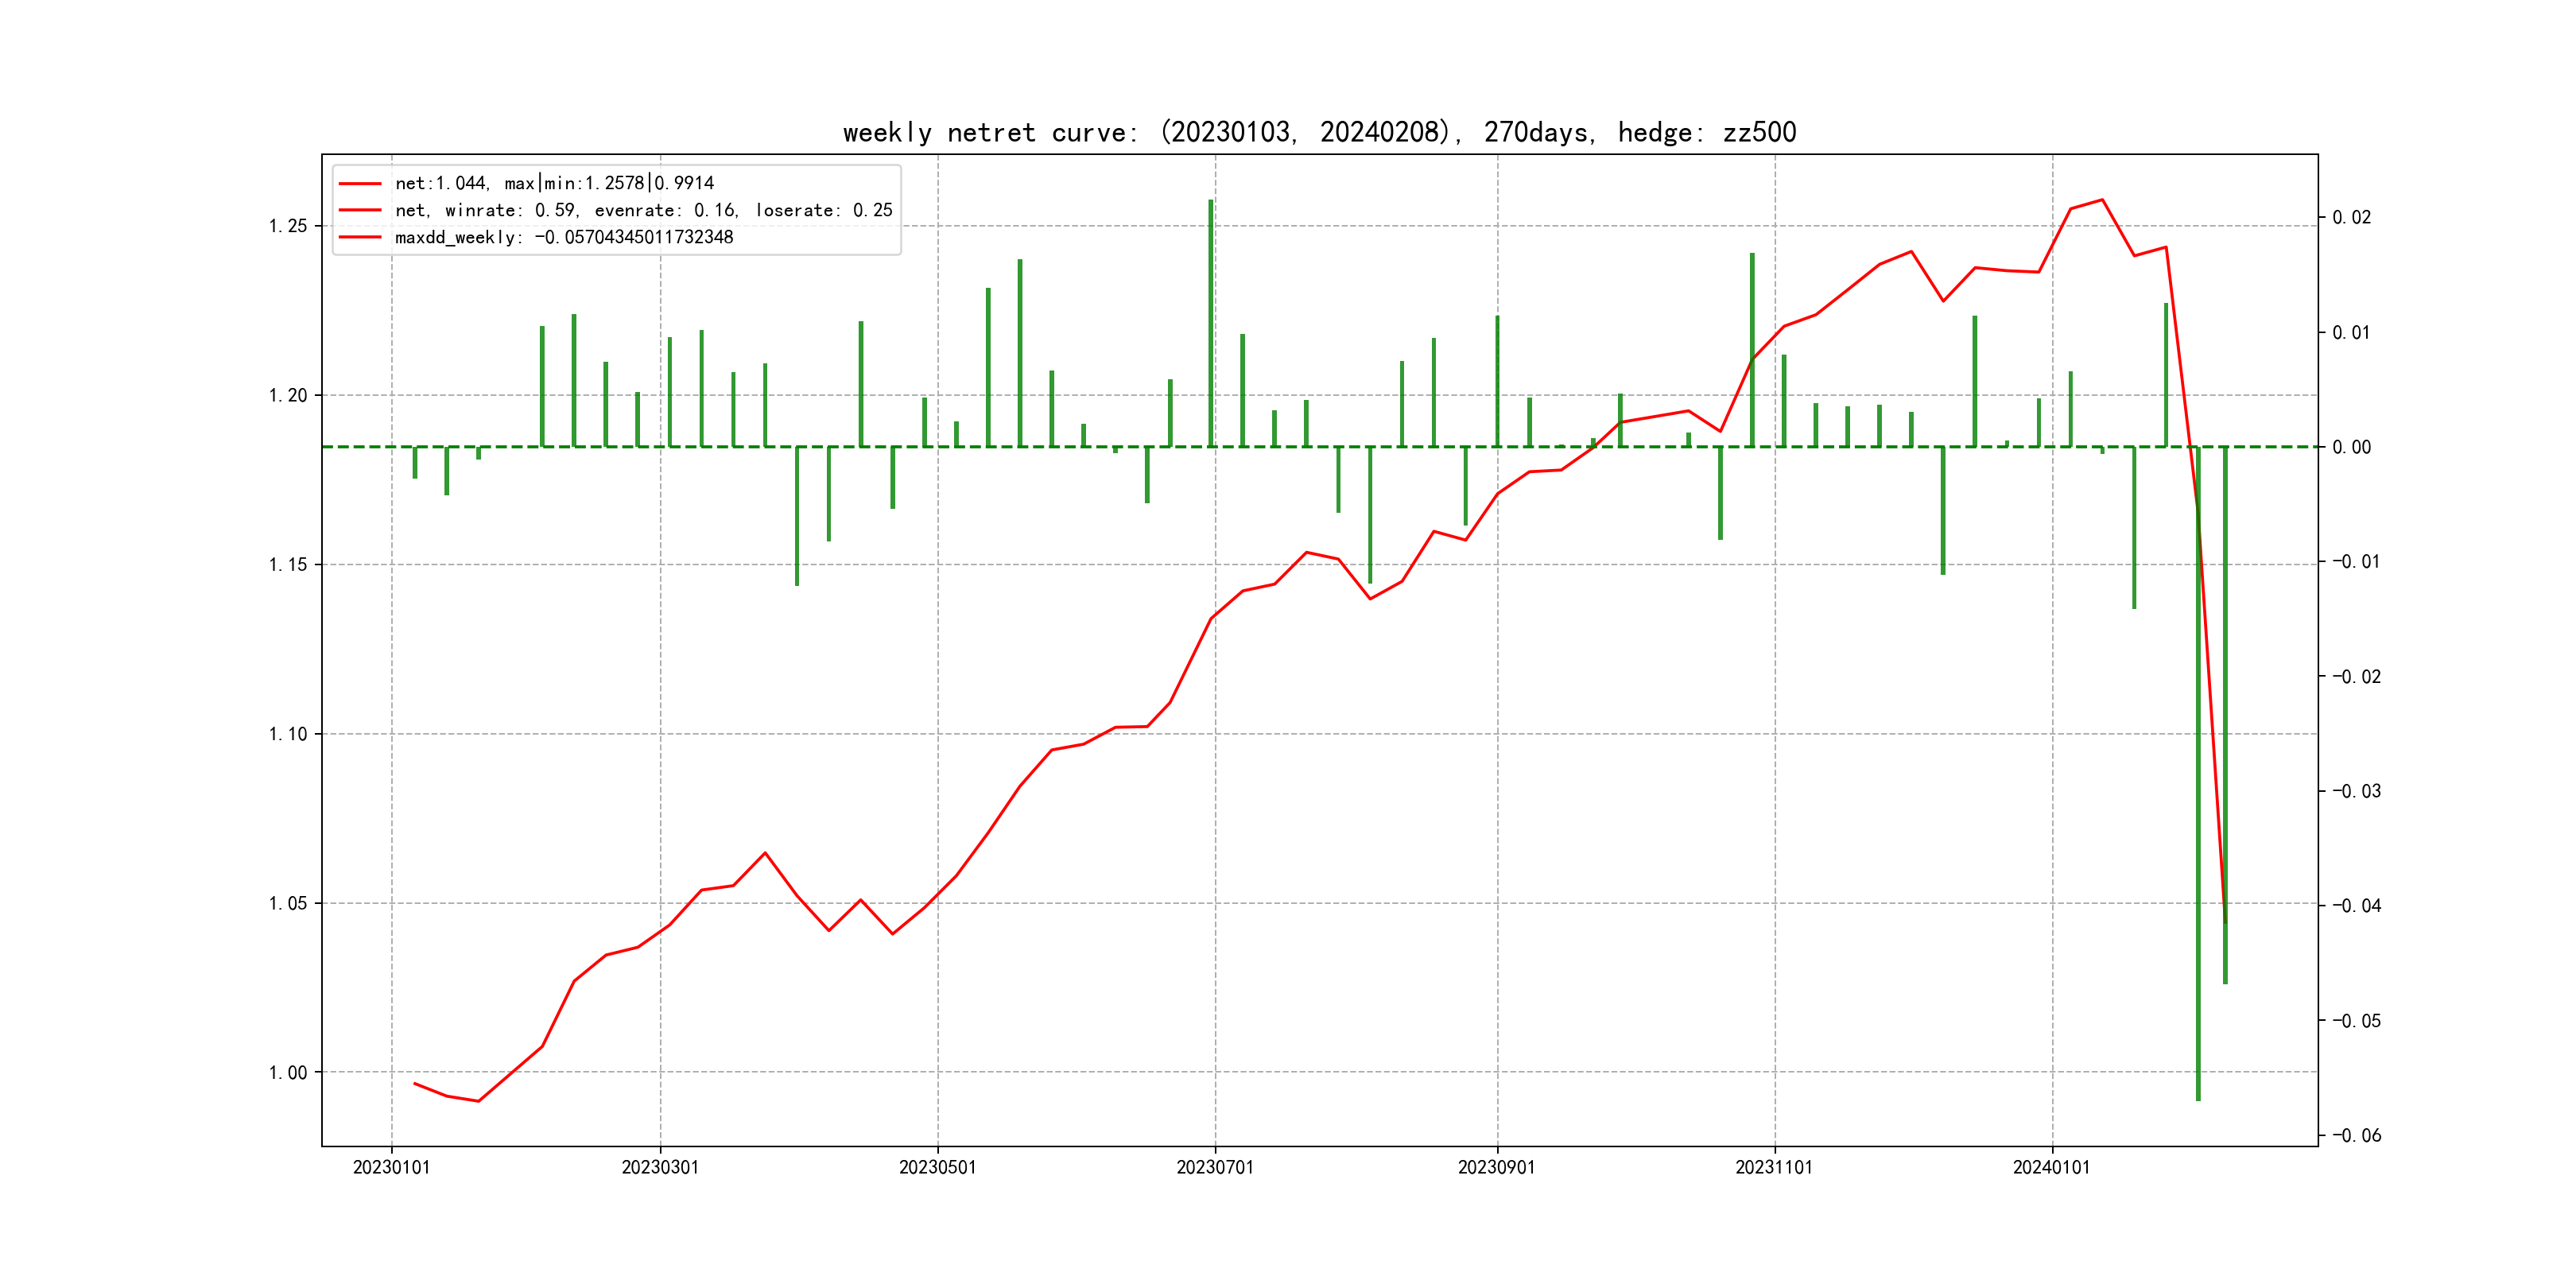Click the 1.00 left y-axis tick label
The width and height of the screenshot is (2576, 1288).
(x=288, y=1073)
